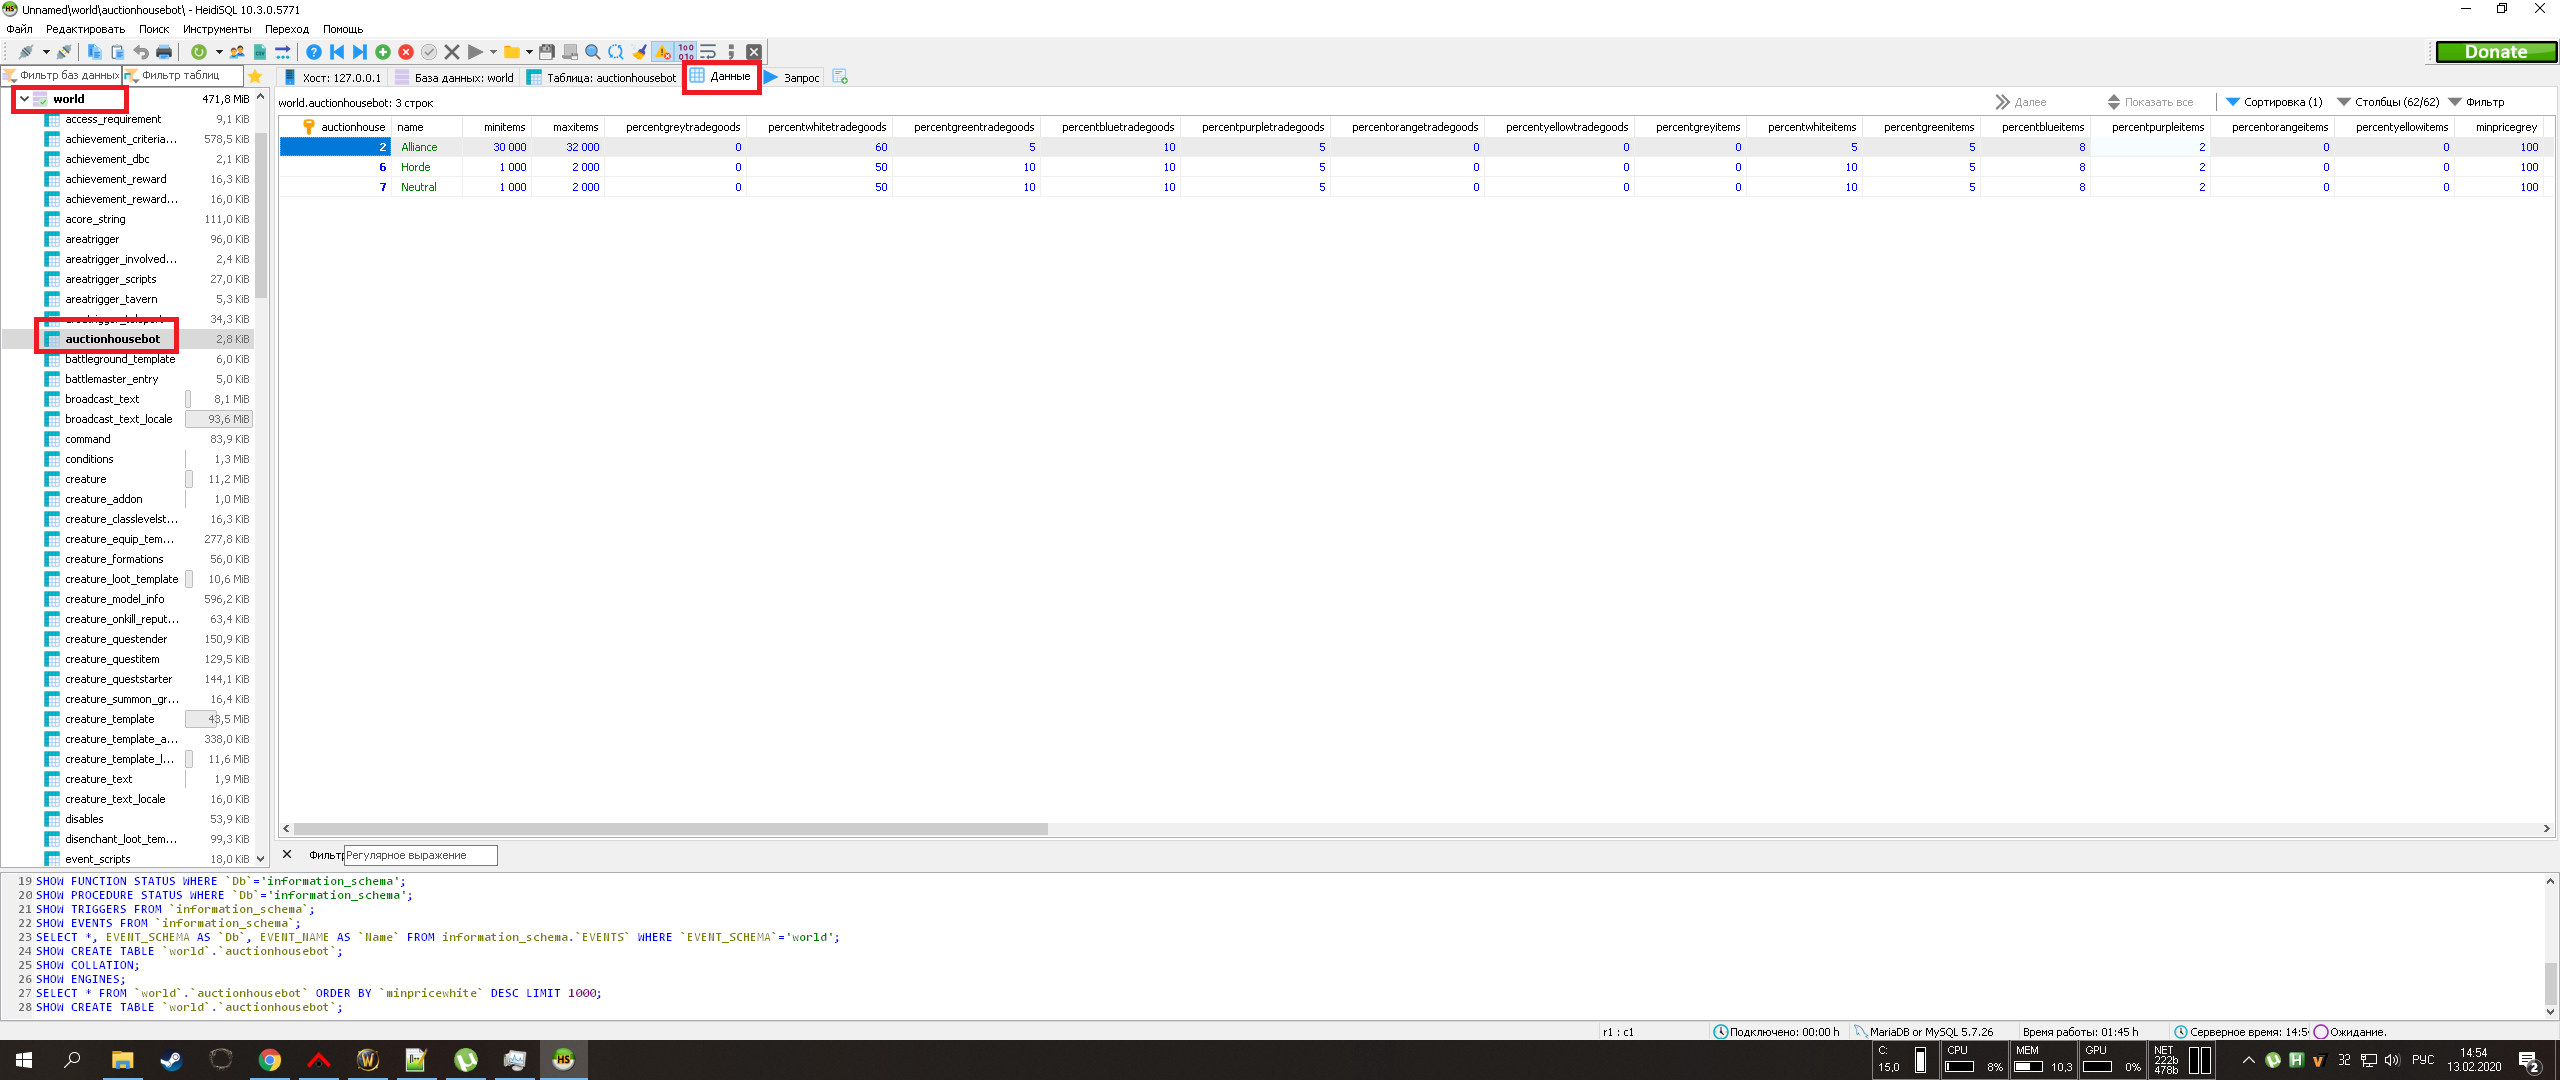Focus the Регулярное выражение filter field

[420, 855]
